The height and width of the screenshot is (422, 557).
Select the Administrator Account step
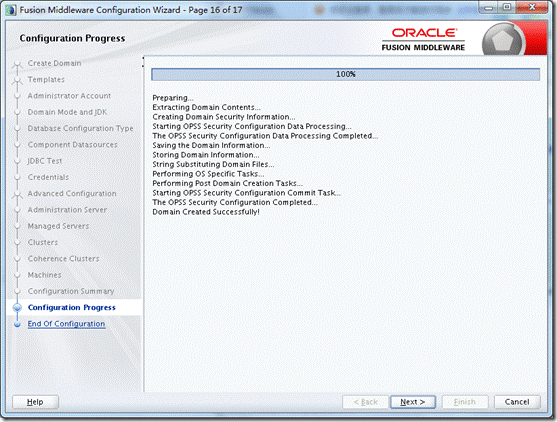pyautogui.click(x=69, y=96)
